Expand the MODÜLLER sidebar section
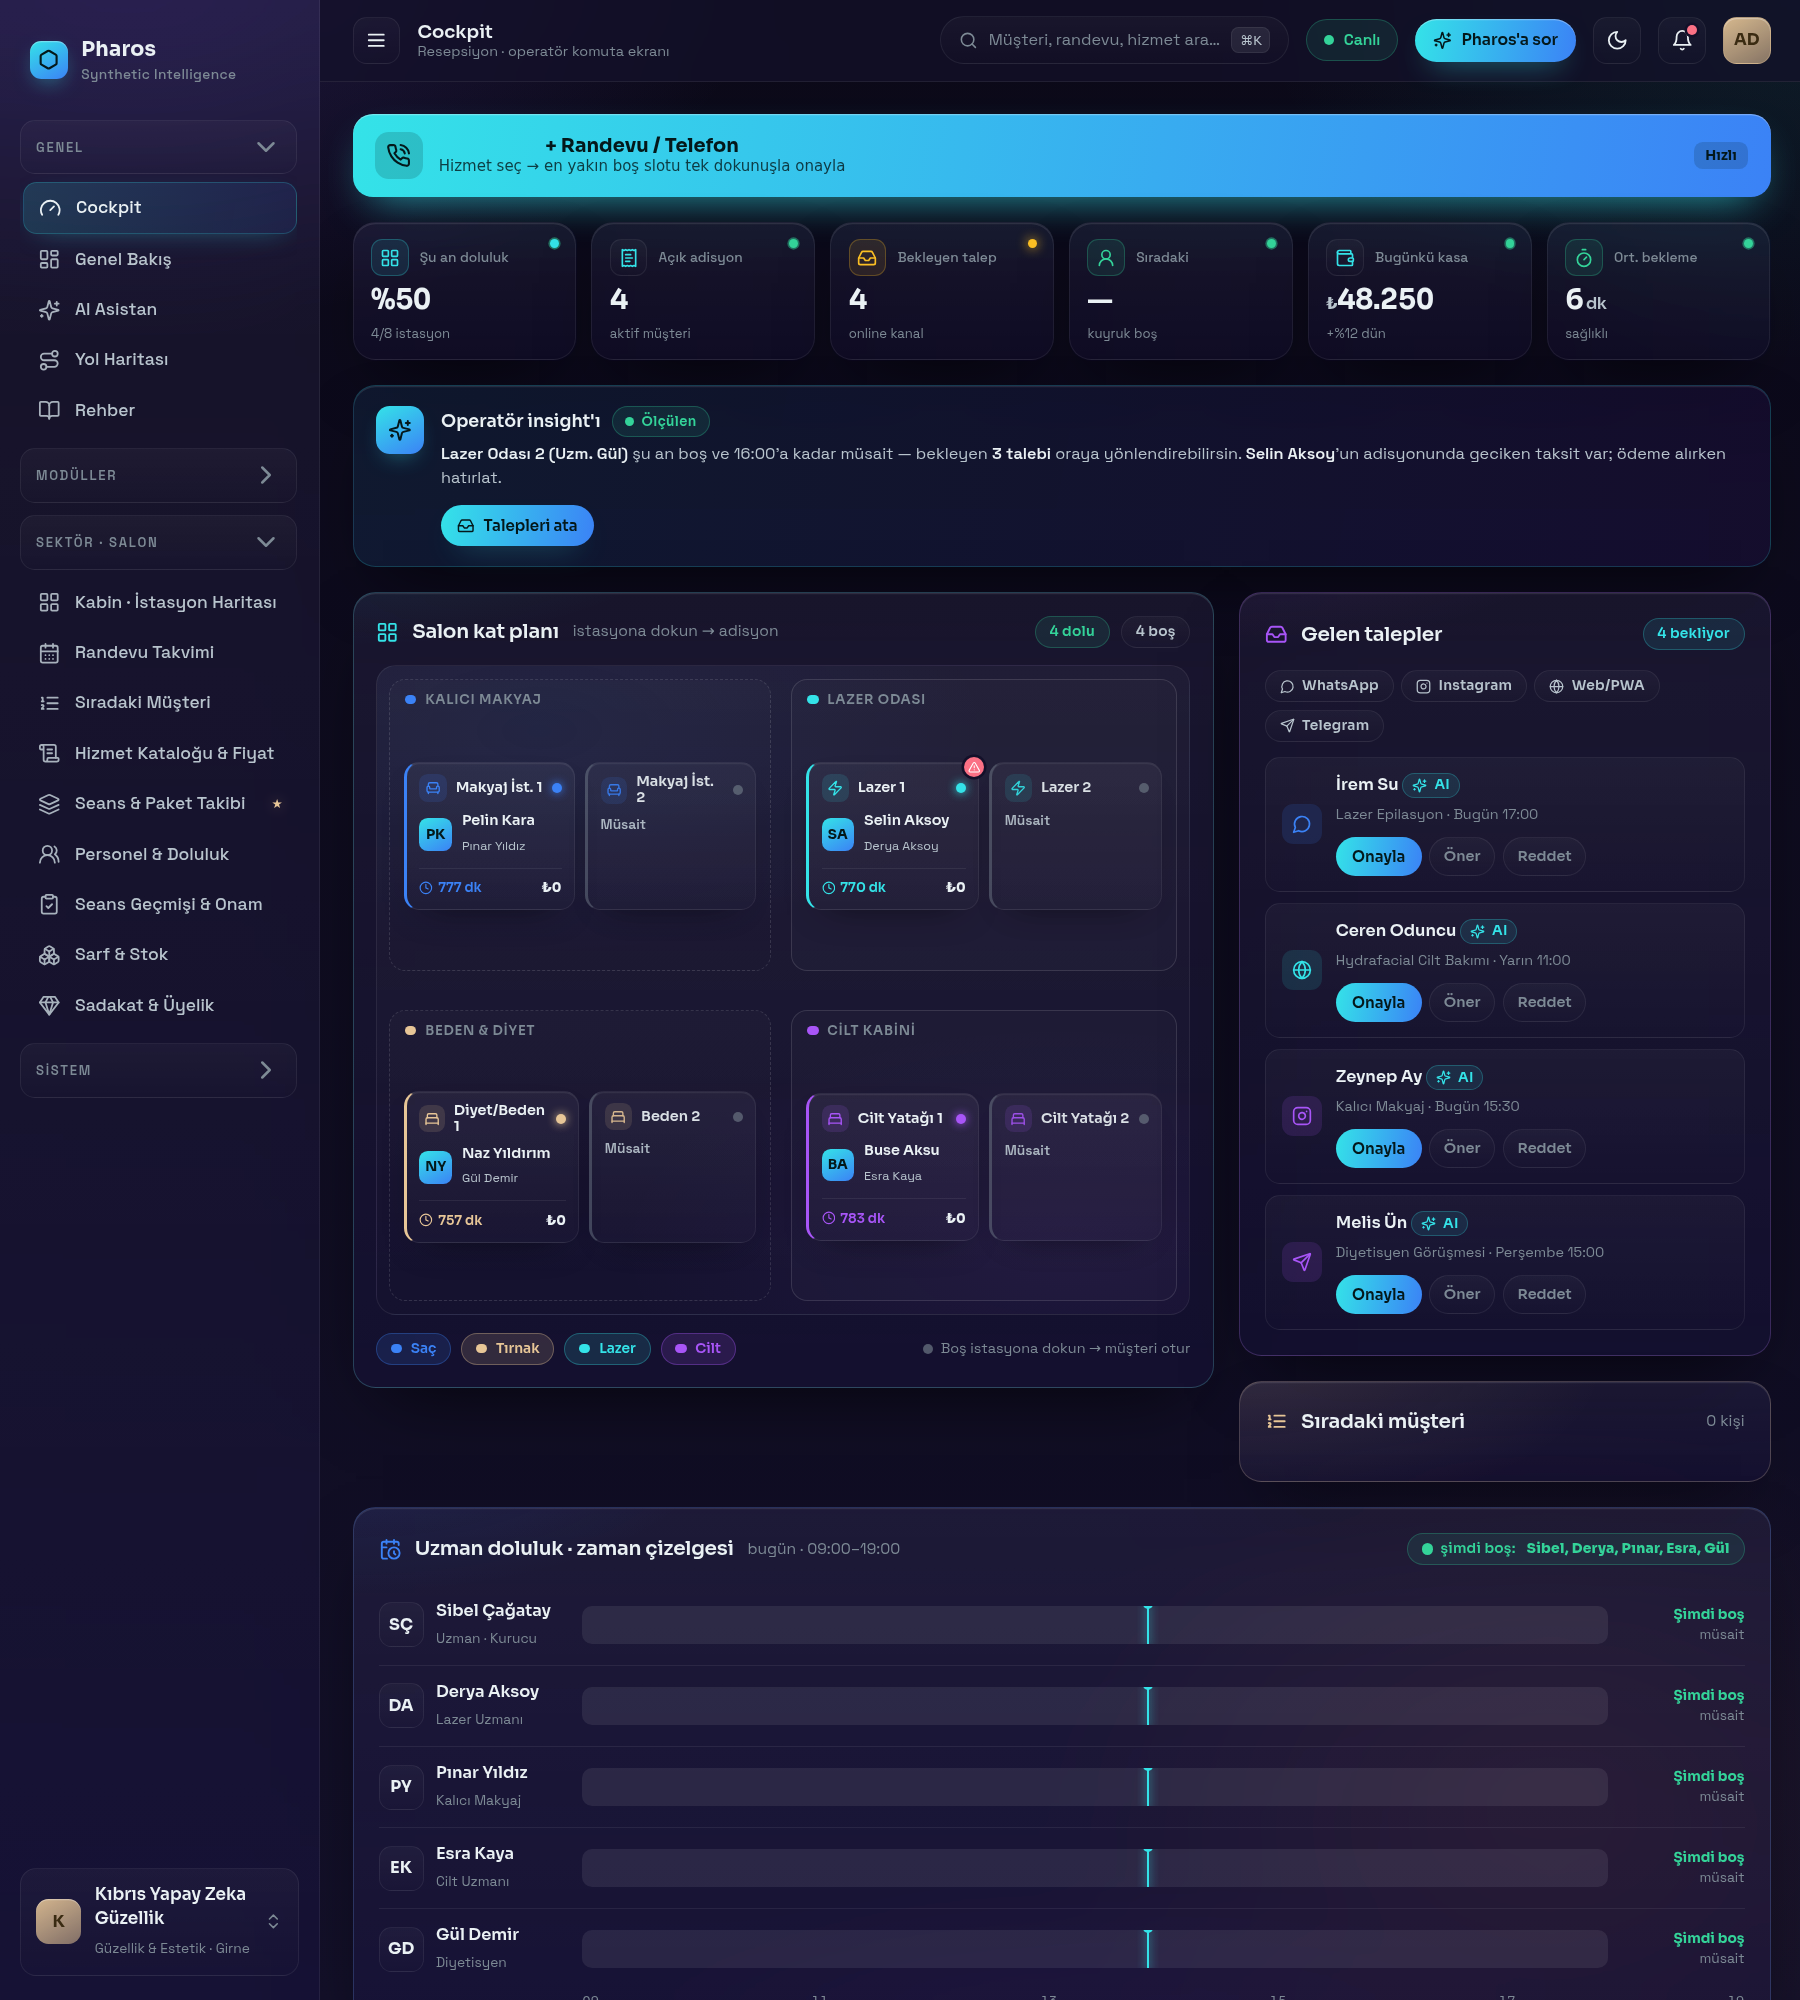Screen dimensions: 1800x2000 158,475
